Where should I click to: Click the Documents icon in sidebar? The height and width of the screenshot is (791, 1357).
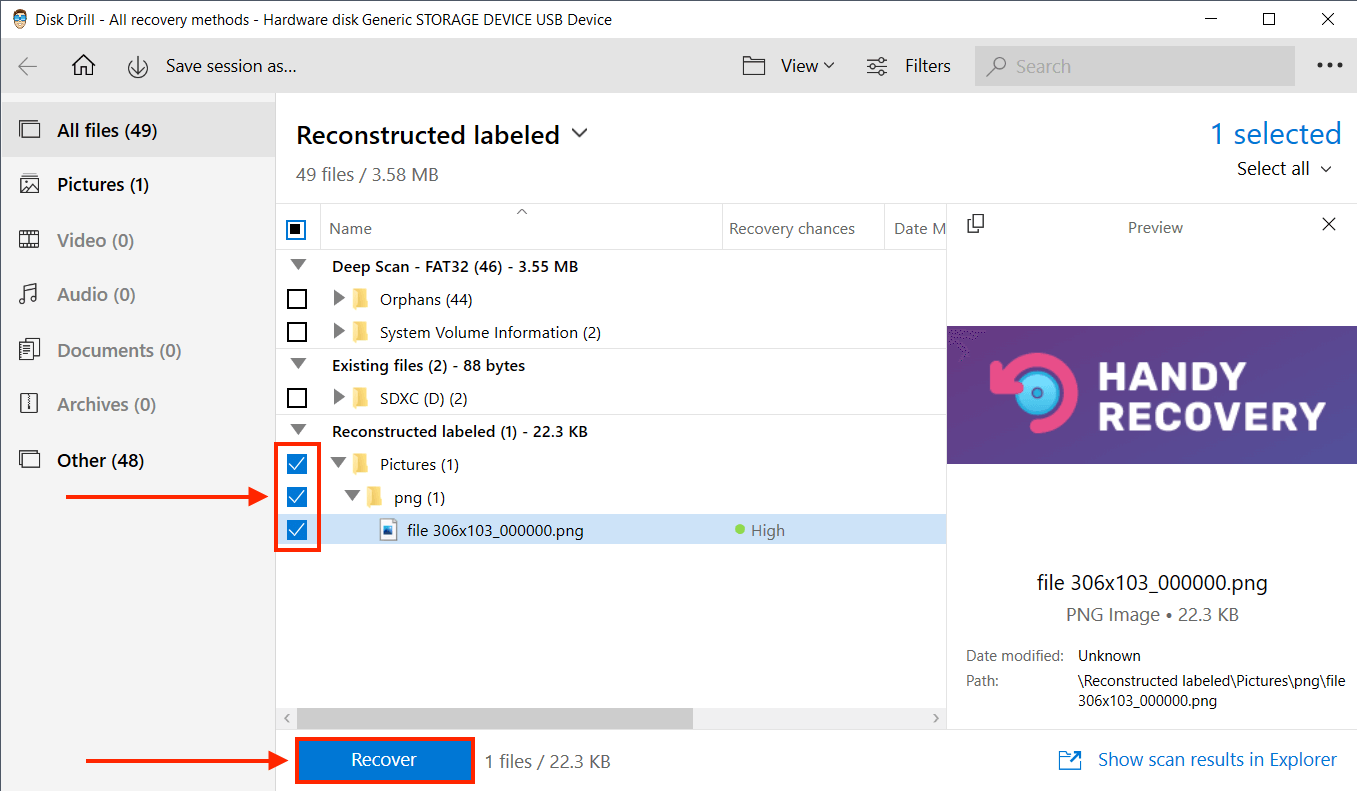click(30, 350)
